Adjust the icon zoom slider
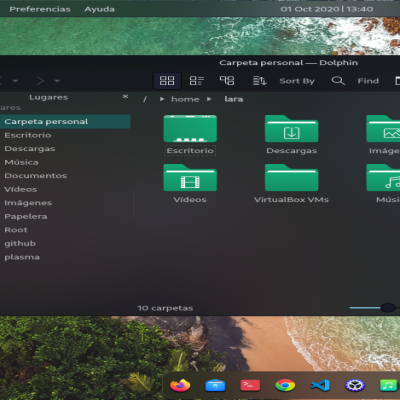This screenshot has width=400, height=400. pos(388,308)
